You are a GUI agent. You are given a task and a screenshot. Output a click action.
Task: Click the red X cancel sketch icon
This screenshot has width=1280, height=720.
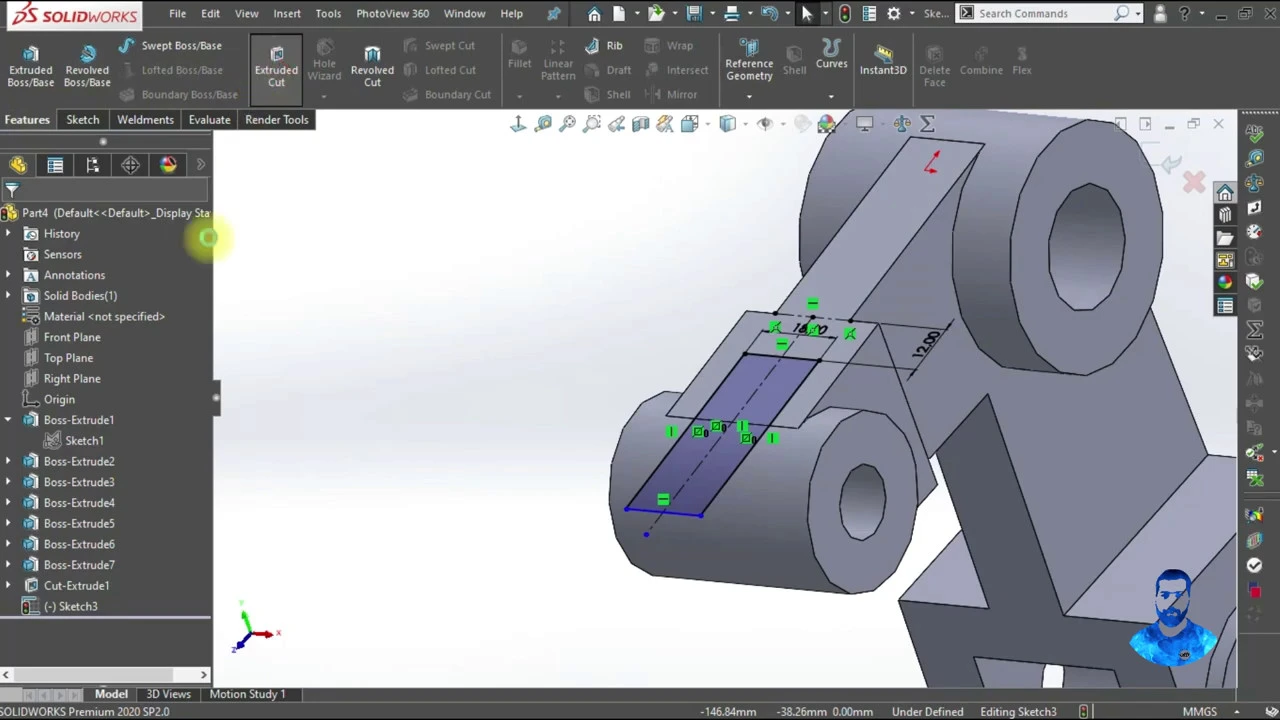[x=1194, y=182]
